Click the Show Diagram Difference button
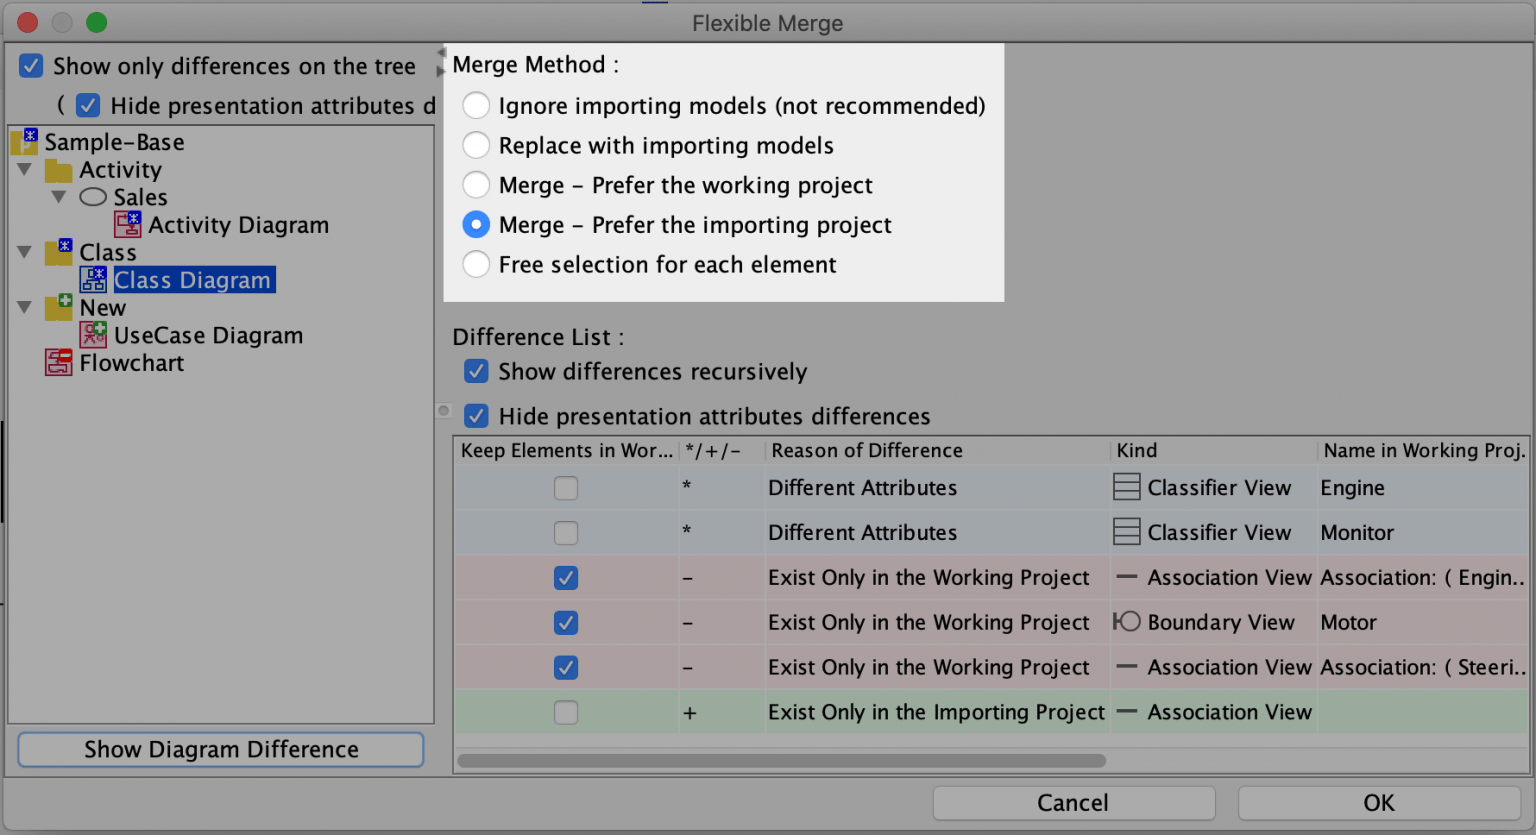The width and height of the screenshot is (1536, 835). point(221,750)
